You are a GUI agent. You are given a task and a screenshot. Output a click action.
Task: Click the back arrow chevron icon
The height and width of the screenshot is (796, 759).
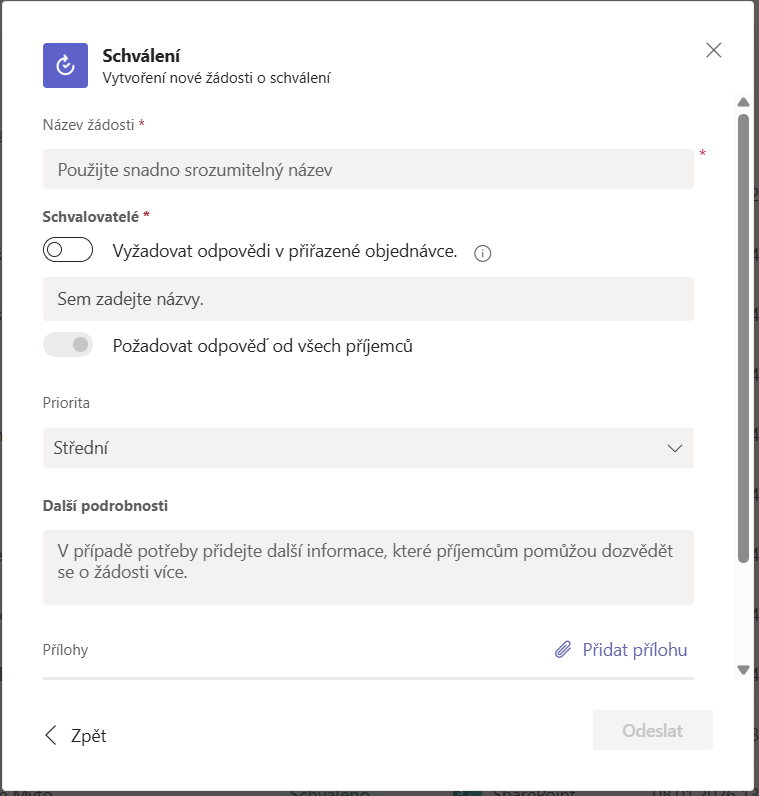coord(51,736)
